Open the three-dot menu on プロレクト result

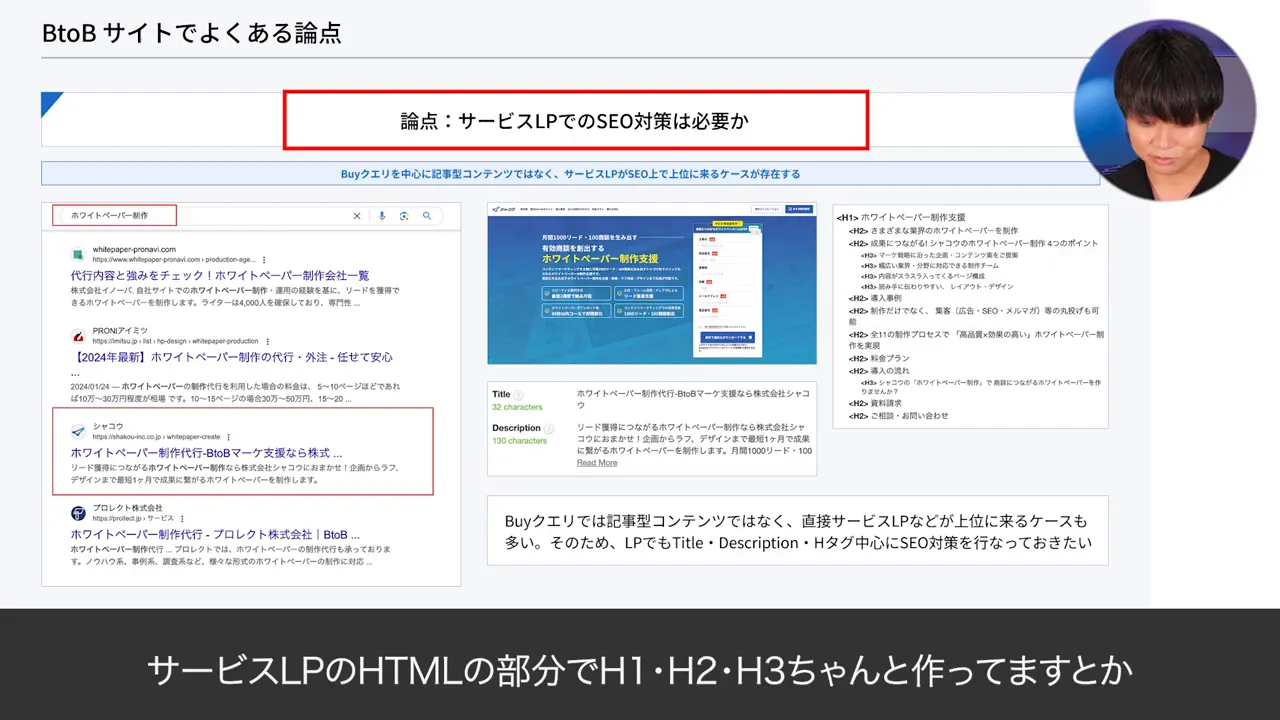point(181,517)
